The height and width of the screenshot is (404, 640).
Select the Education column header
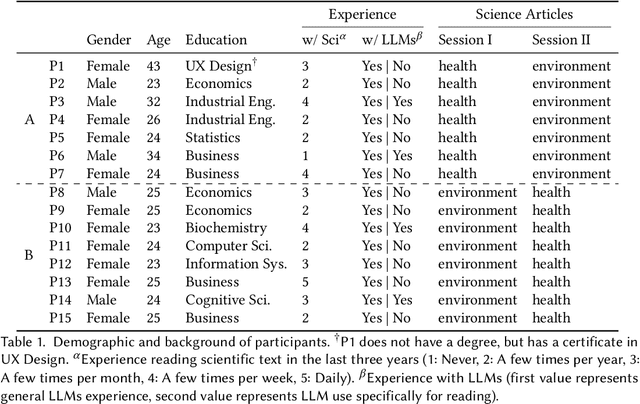218,40
